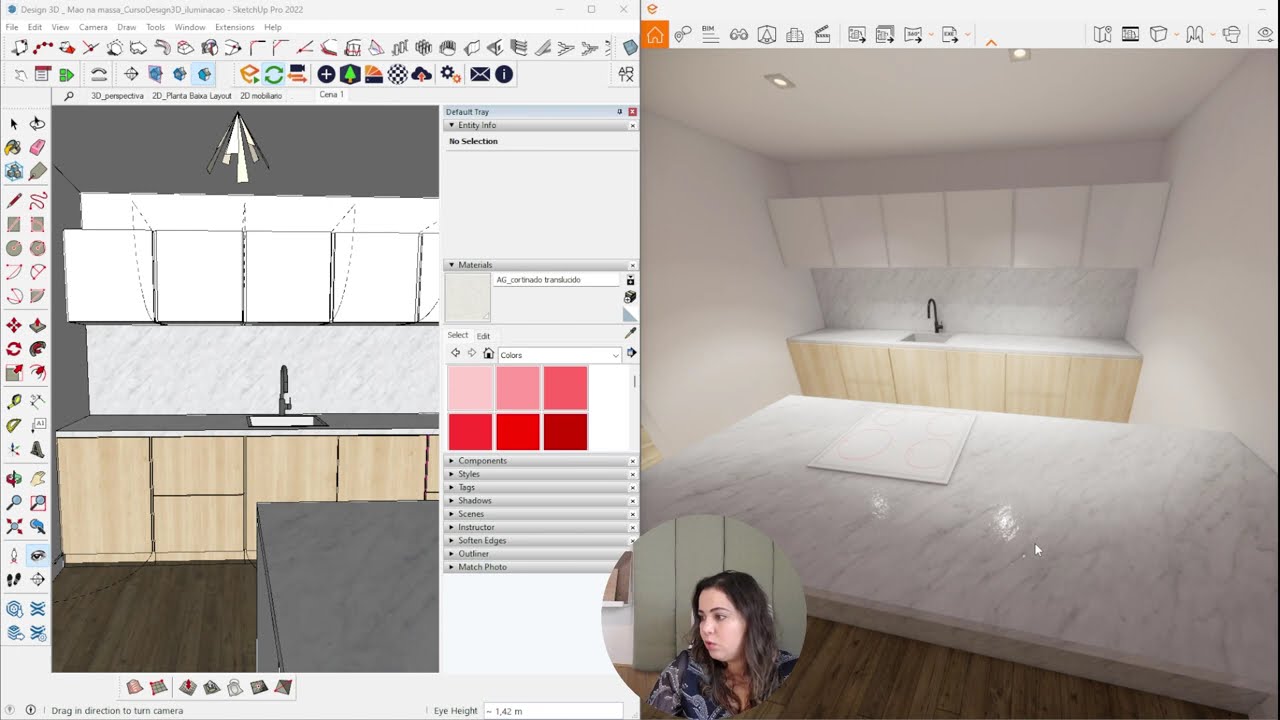Open Enscape video editor clapperboard icon

tap(823, 34)
